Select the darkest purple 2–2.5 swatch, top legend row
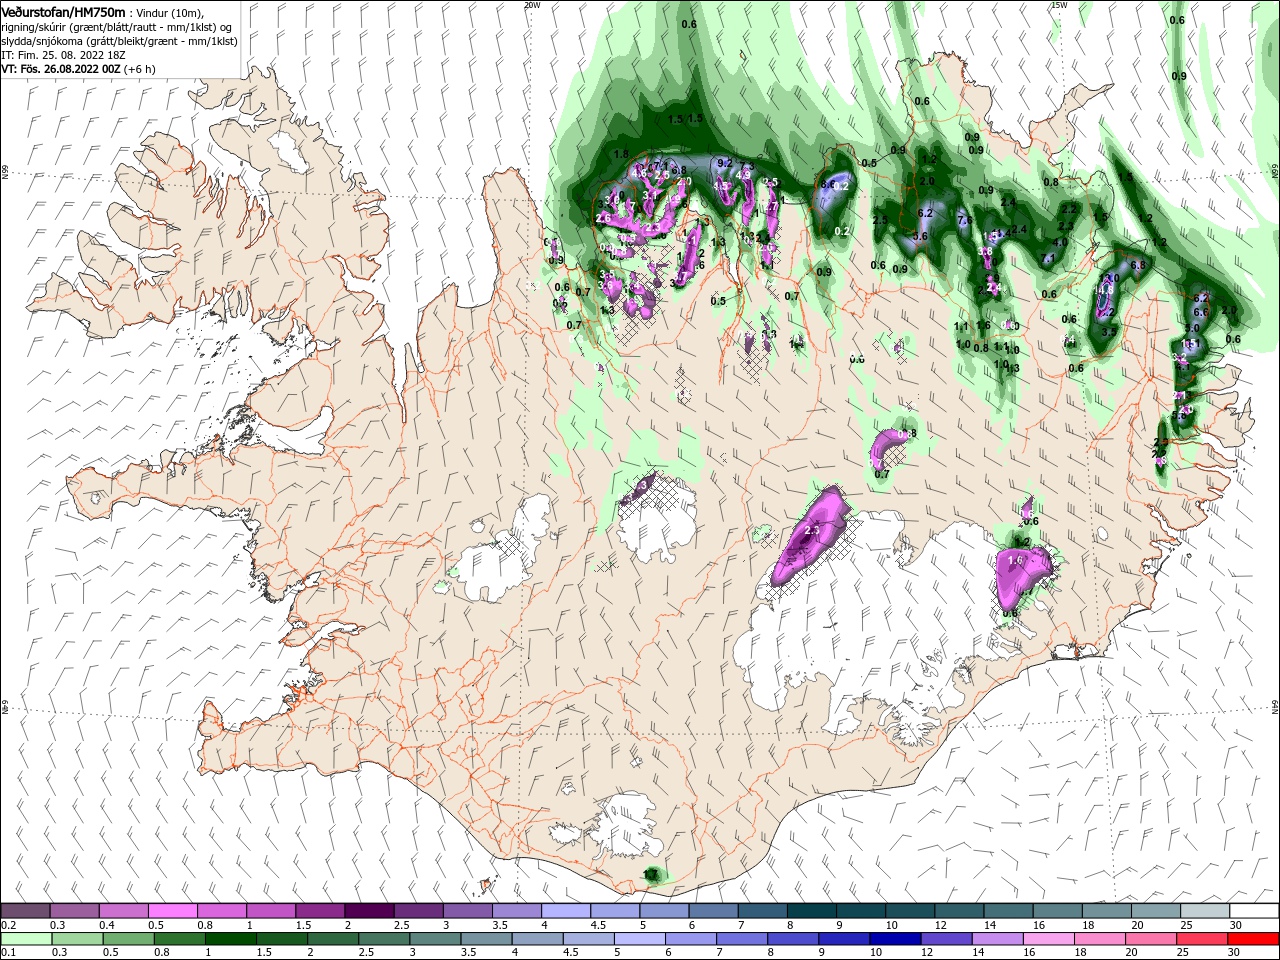 point(369,911)
